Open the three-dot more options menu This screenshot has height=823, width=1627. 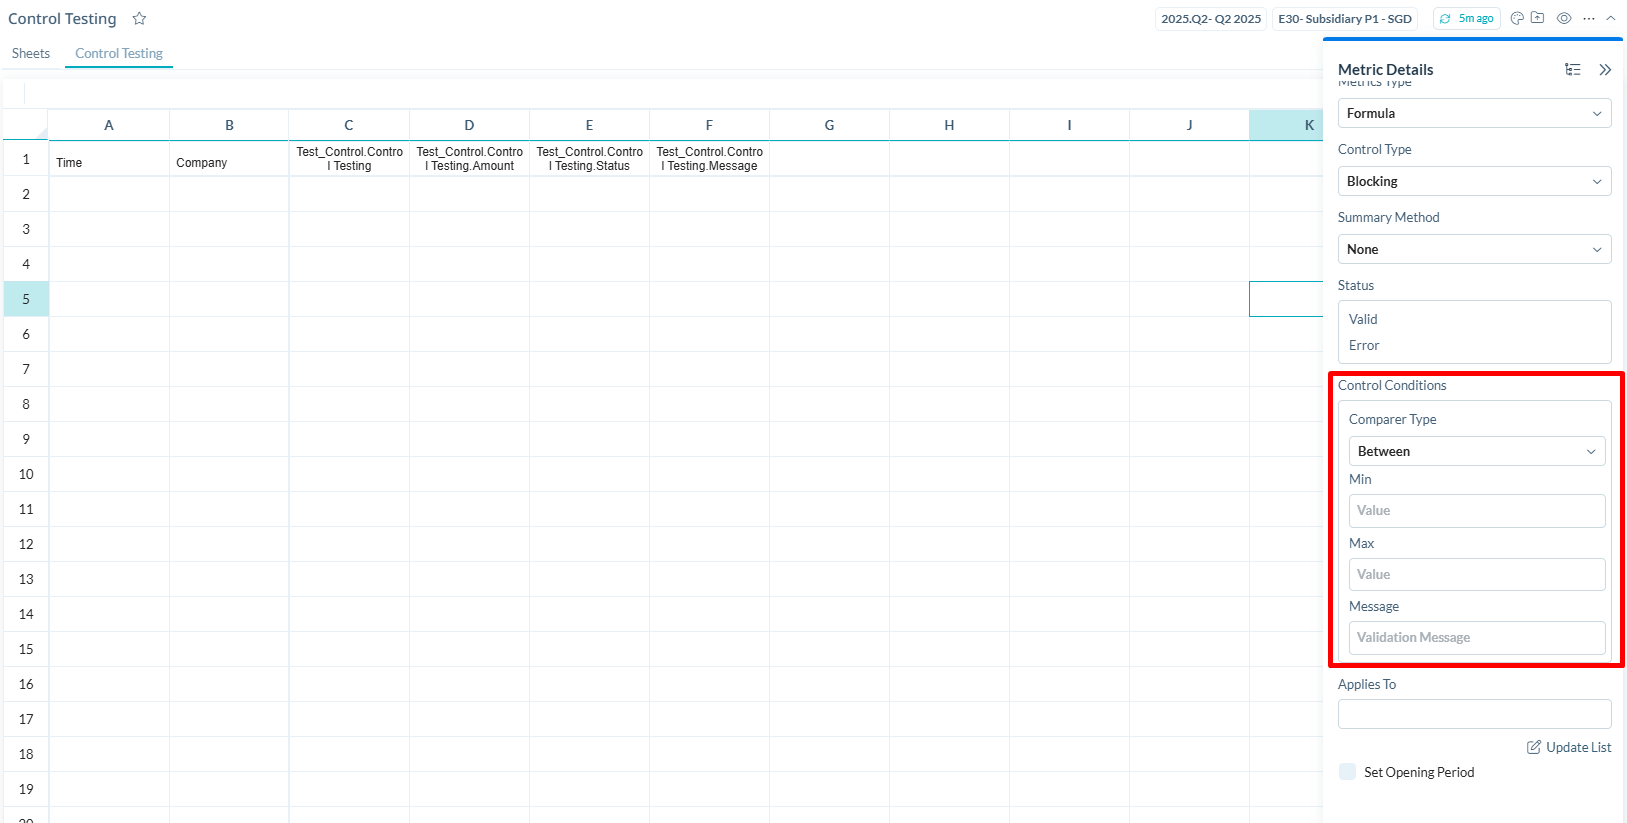coord(1589,18)
